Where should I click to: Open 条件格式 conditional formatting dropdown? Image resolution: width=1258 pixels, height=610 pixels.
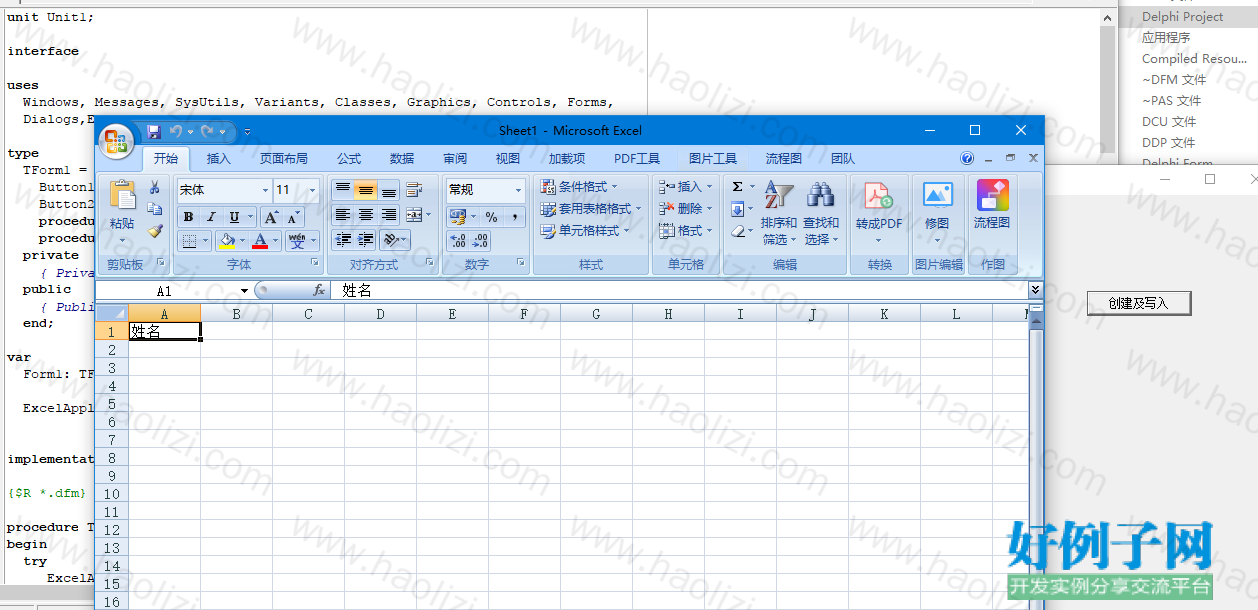tap(580, 187)
